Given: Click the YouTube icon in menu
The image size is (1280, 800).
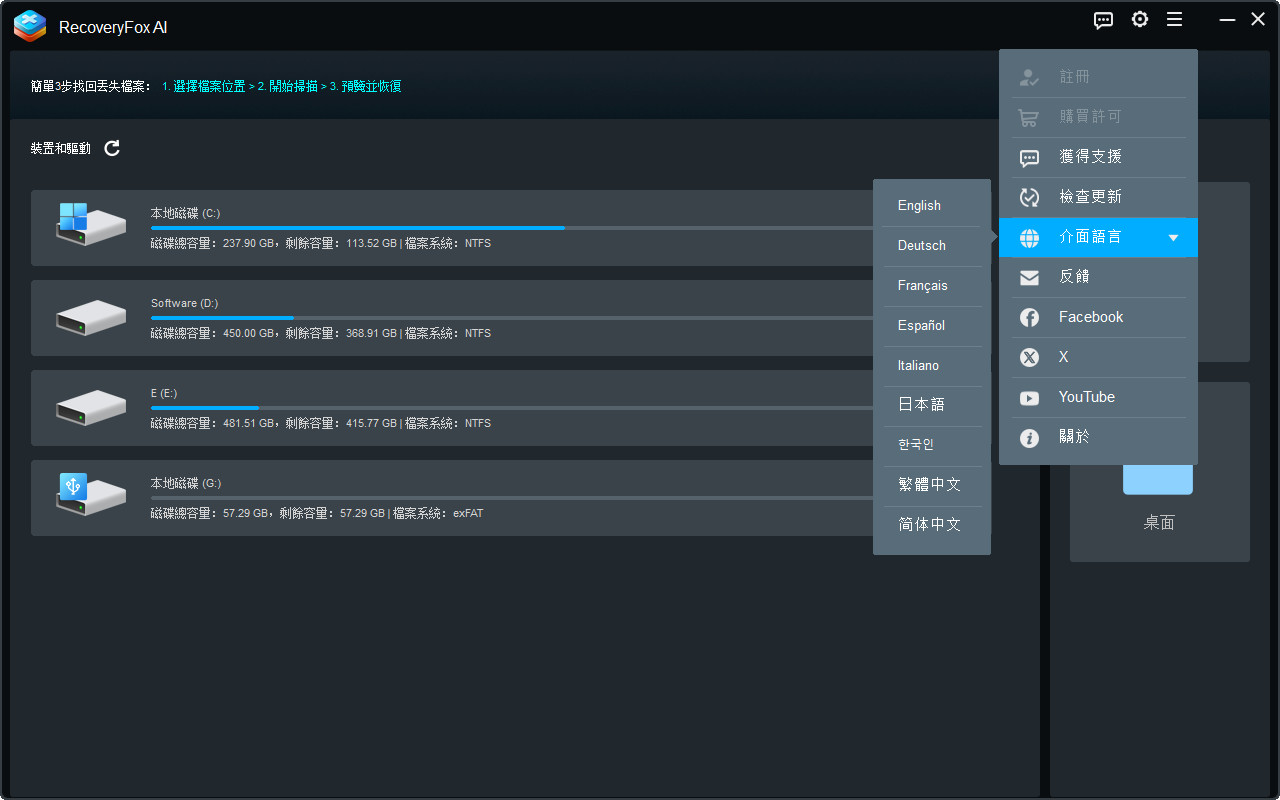Looking at the screenshot, I should coord(1029,397).
